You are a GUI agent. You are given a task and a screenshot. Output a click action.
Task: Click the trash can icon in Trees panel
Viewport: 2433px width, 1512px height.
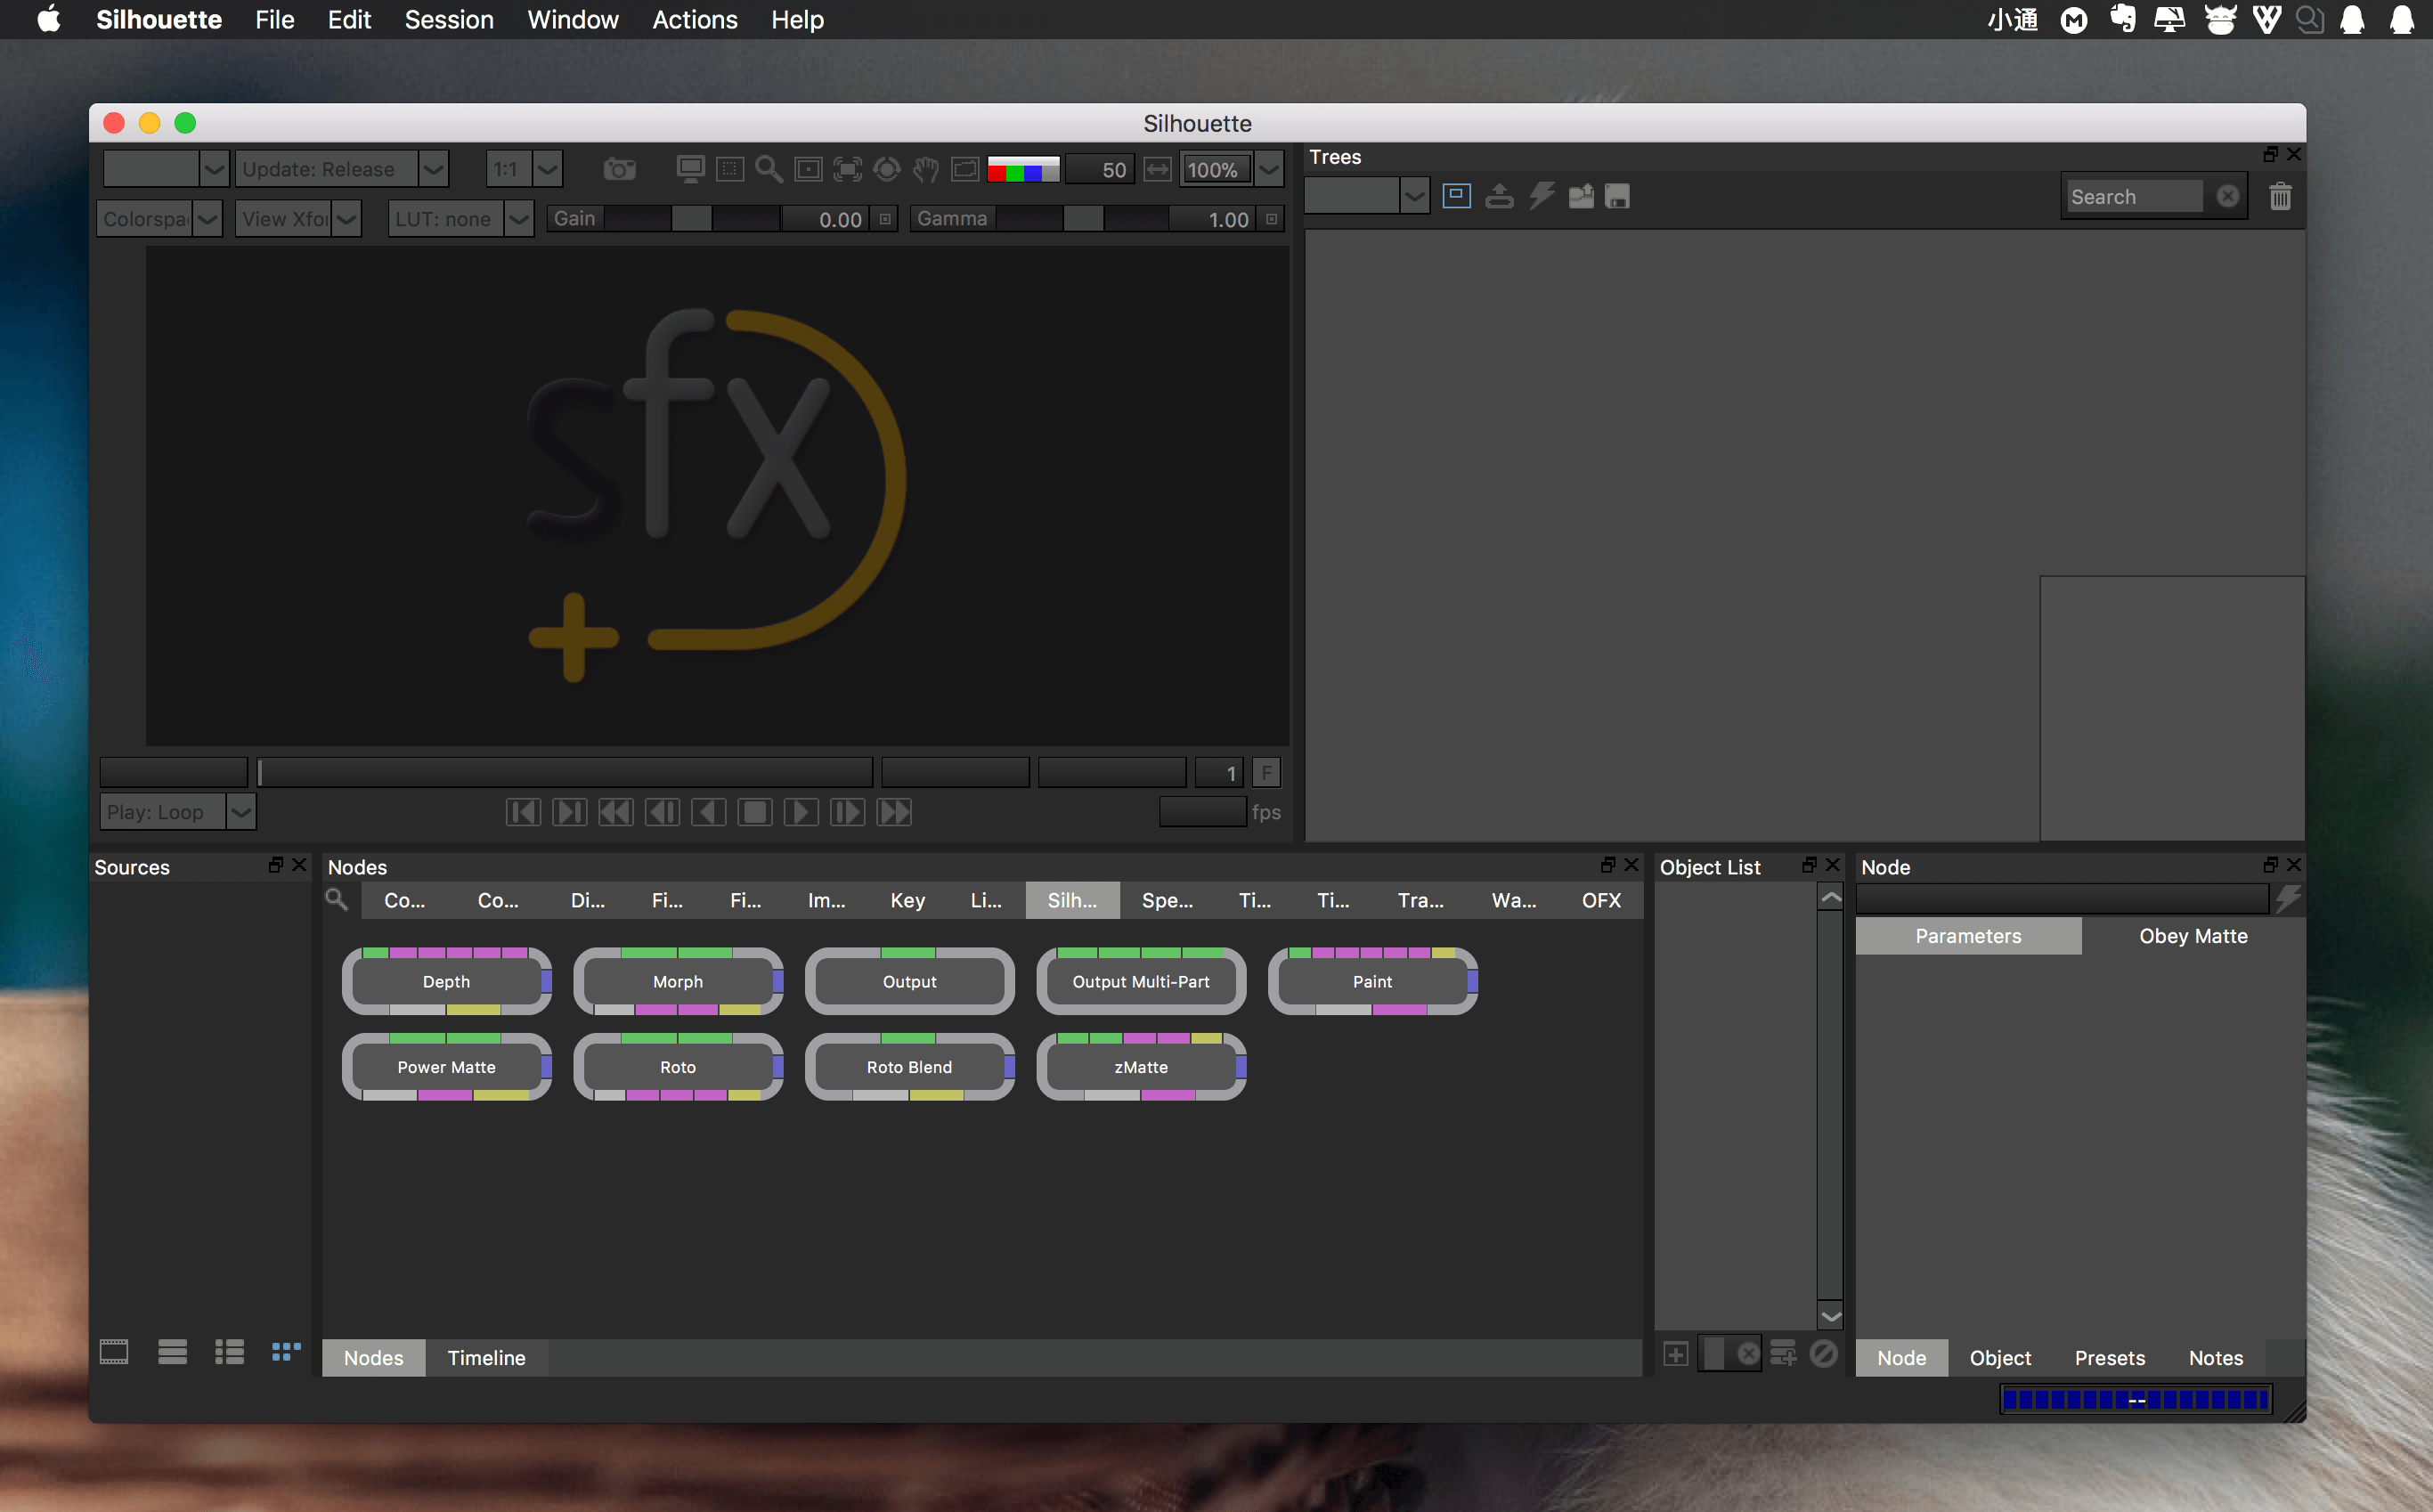2280,196
